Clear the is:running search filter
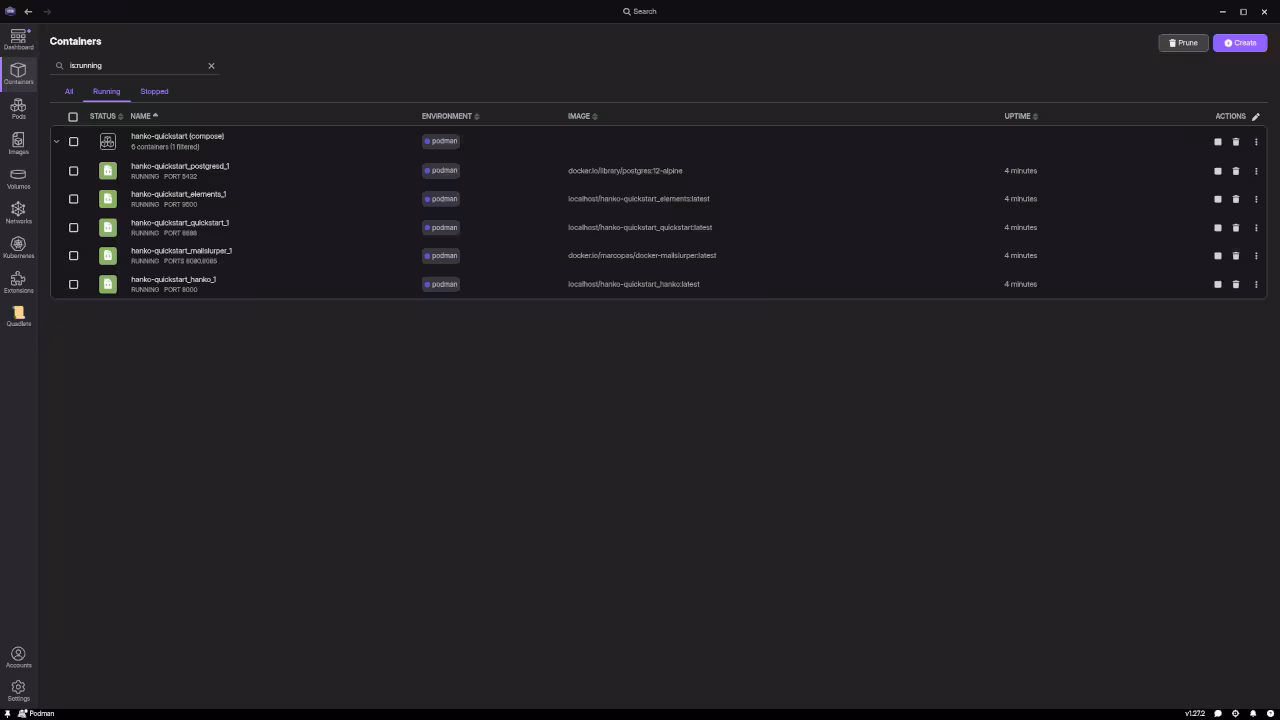The height and width of the screenshot is (720, 1280). point(211,66)
